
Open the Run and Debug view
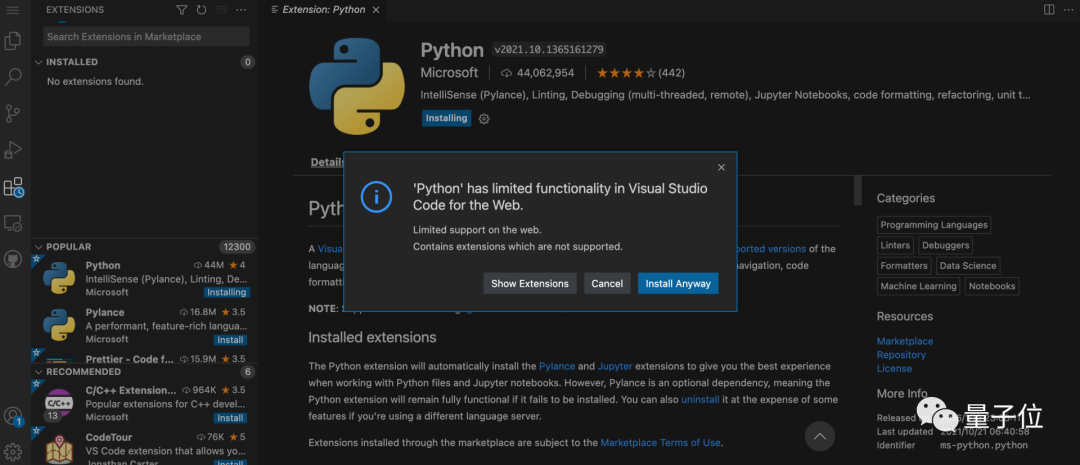(14, 150)
